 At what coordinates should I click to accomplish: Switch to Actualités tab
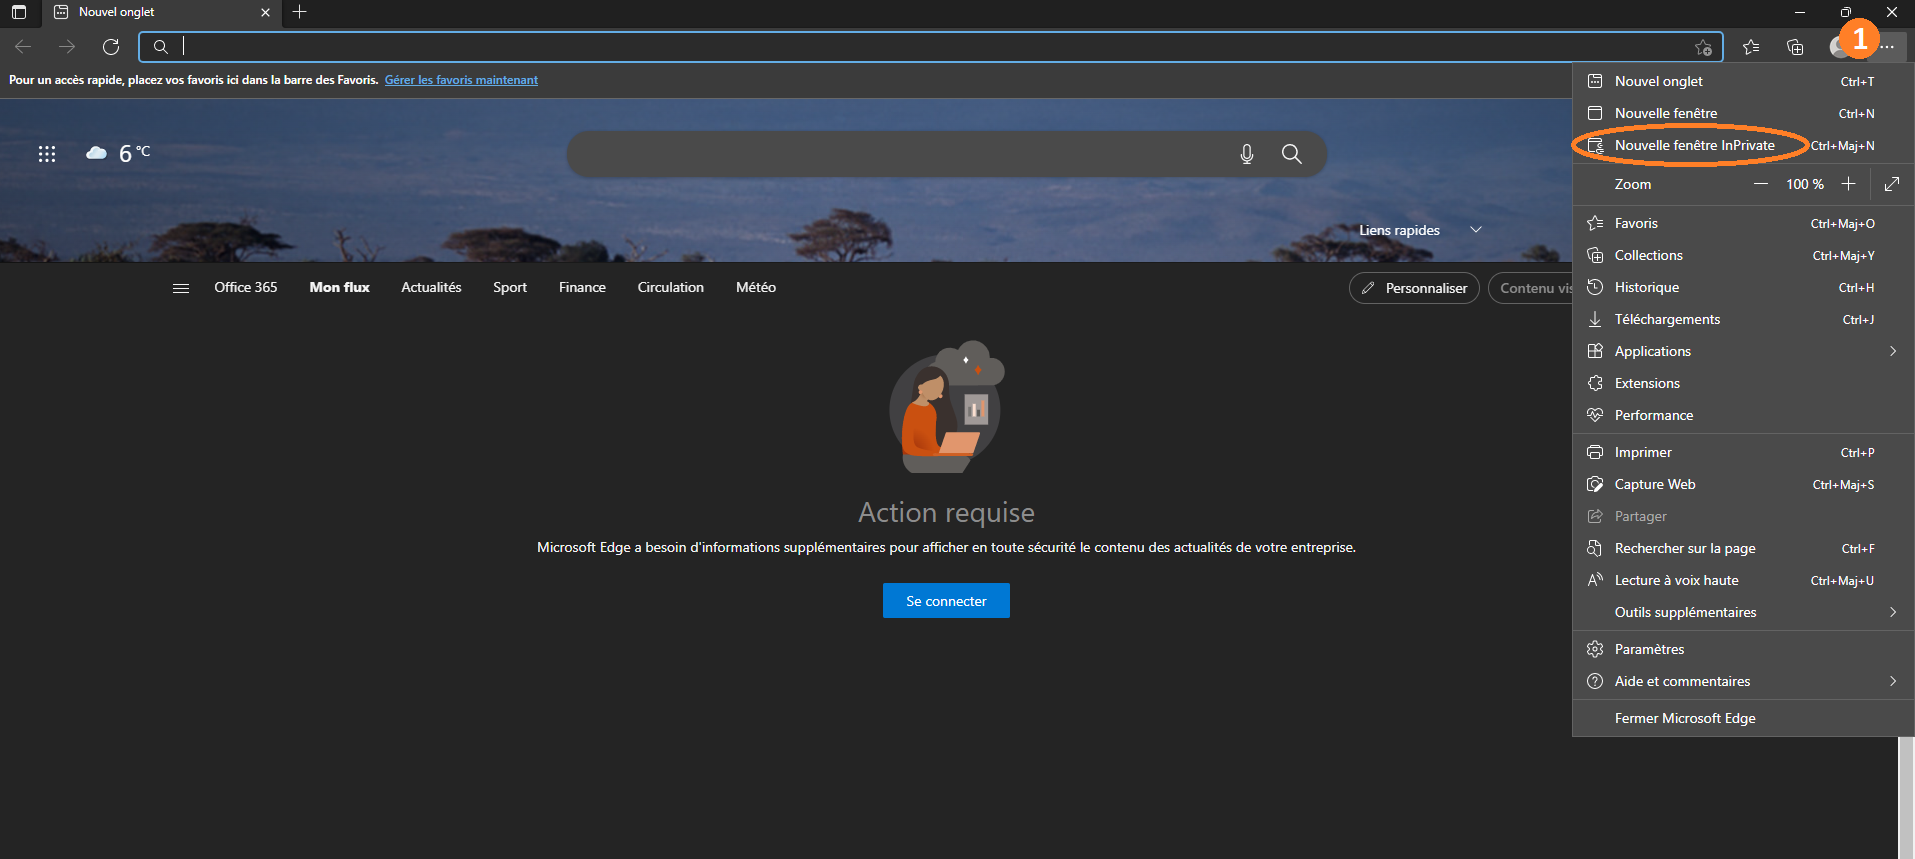[431, 287]
